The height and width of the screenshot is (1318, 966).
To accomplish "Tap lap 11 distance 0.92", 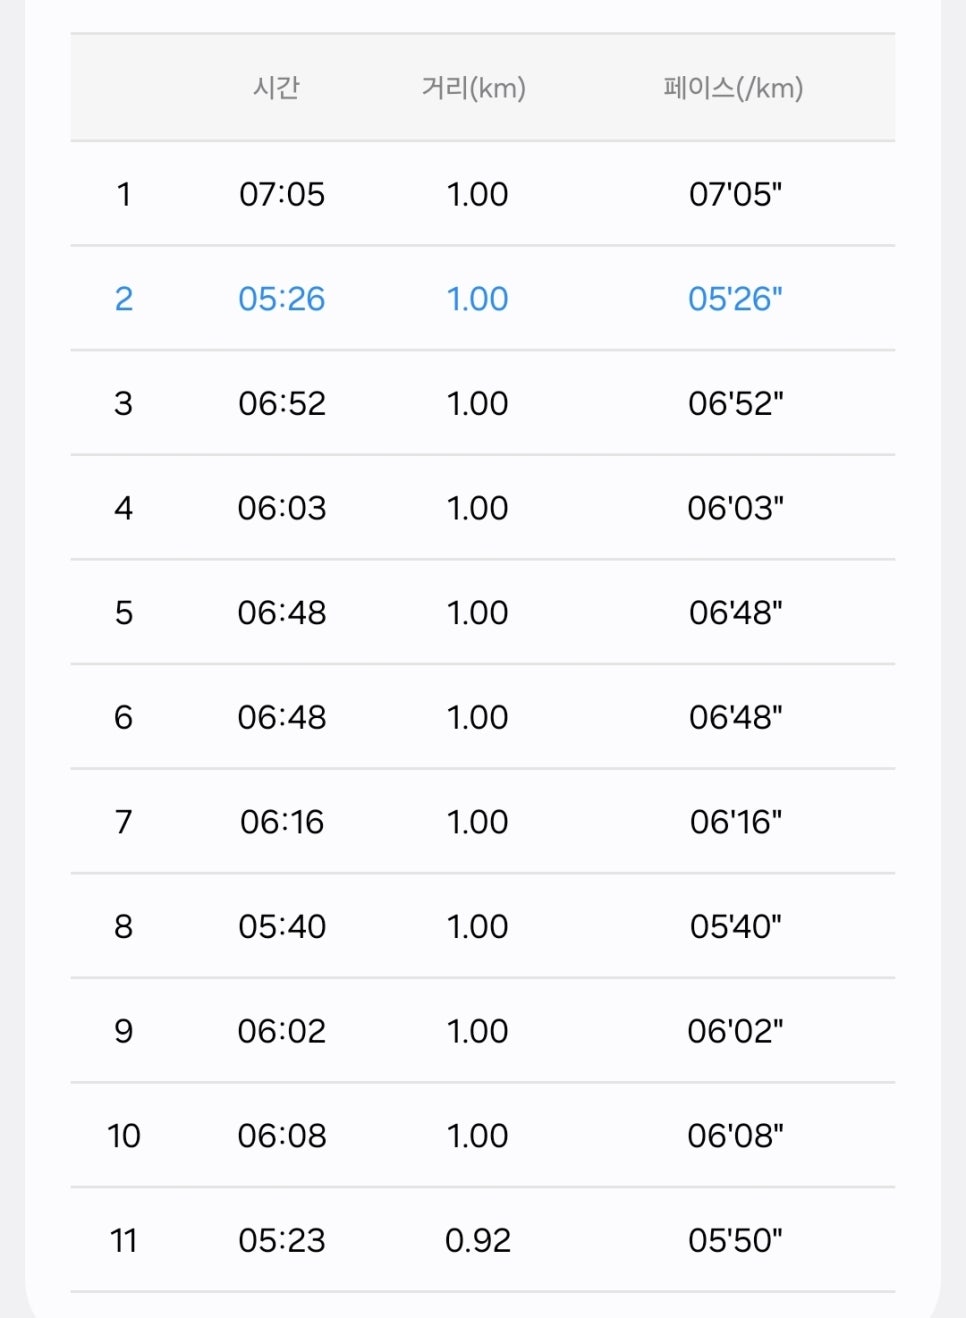I will [x=478, y=1240].
